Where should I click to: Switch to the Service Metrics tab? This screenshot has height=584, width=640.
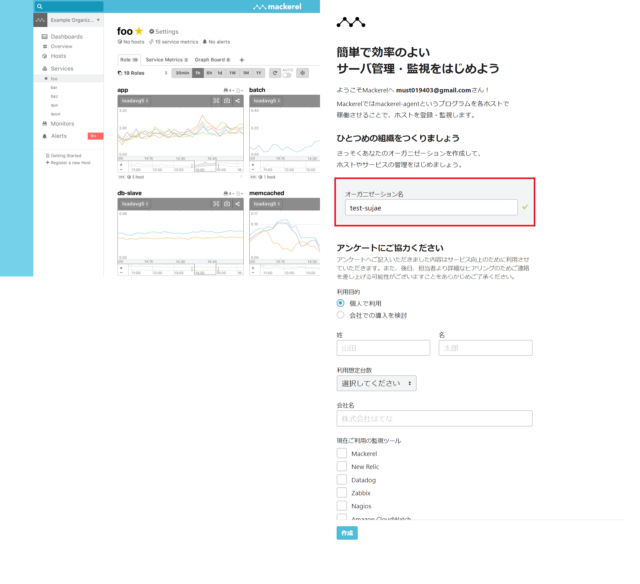[167, 60]
